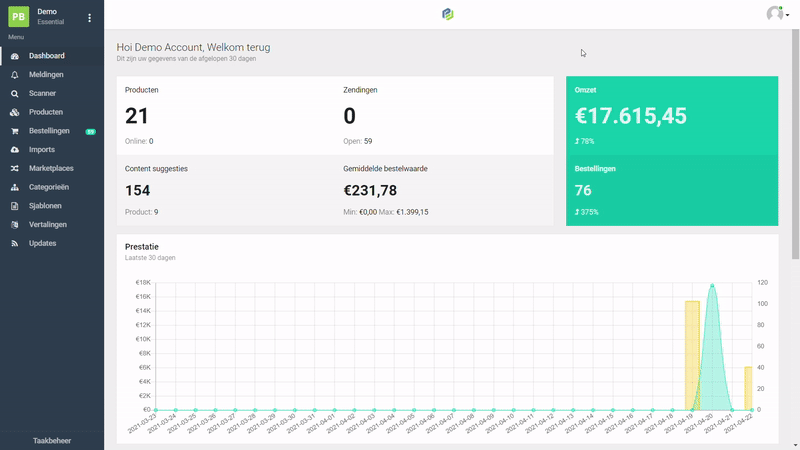This screenshot has width=800, height=450.
Task: Click the Bestellingen shopping cart icon
Action: [15, 131]
